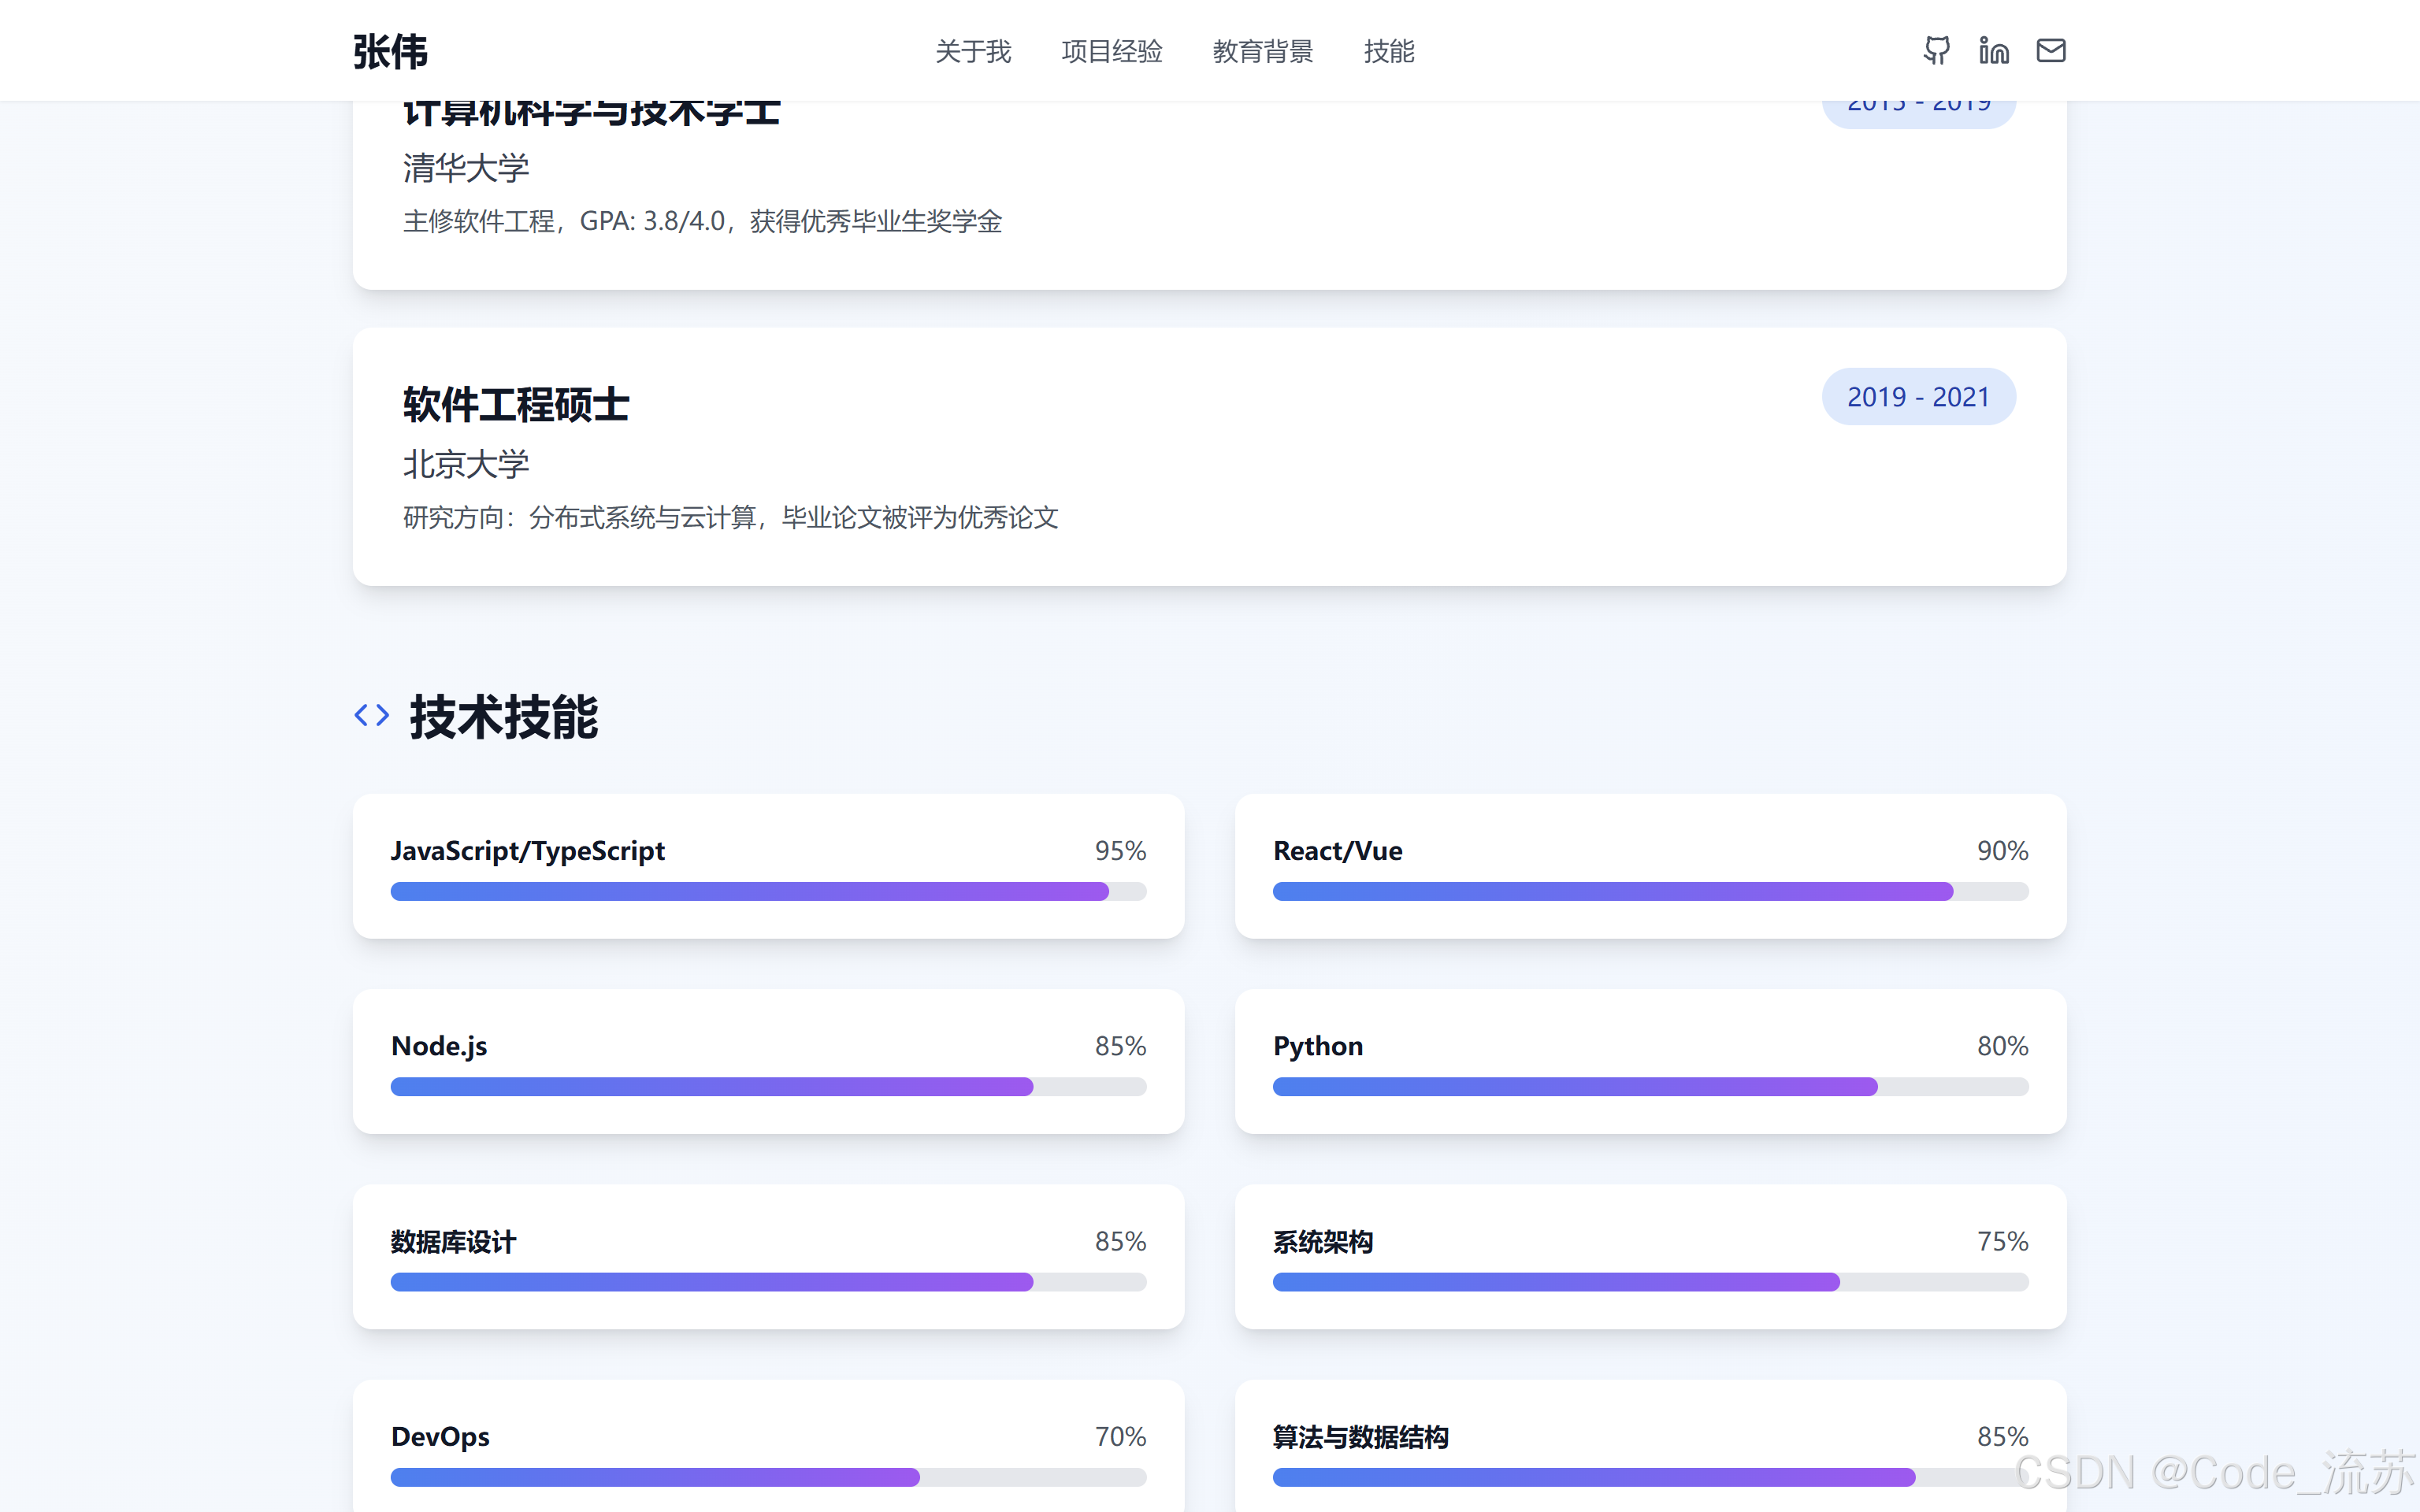Select the 软件工程硕士 education card title
Image resolution: width=2420 pixels, height=1512 pixels.
tap(516, 405)
